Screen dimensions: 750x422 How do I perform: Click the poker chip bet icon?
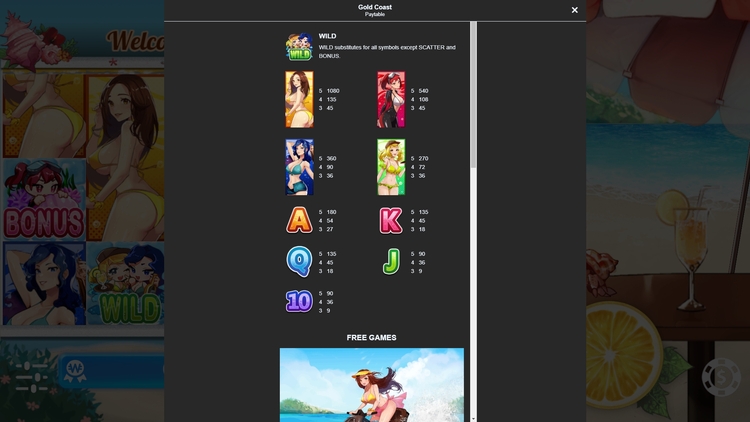720,377
